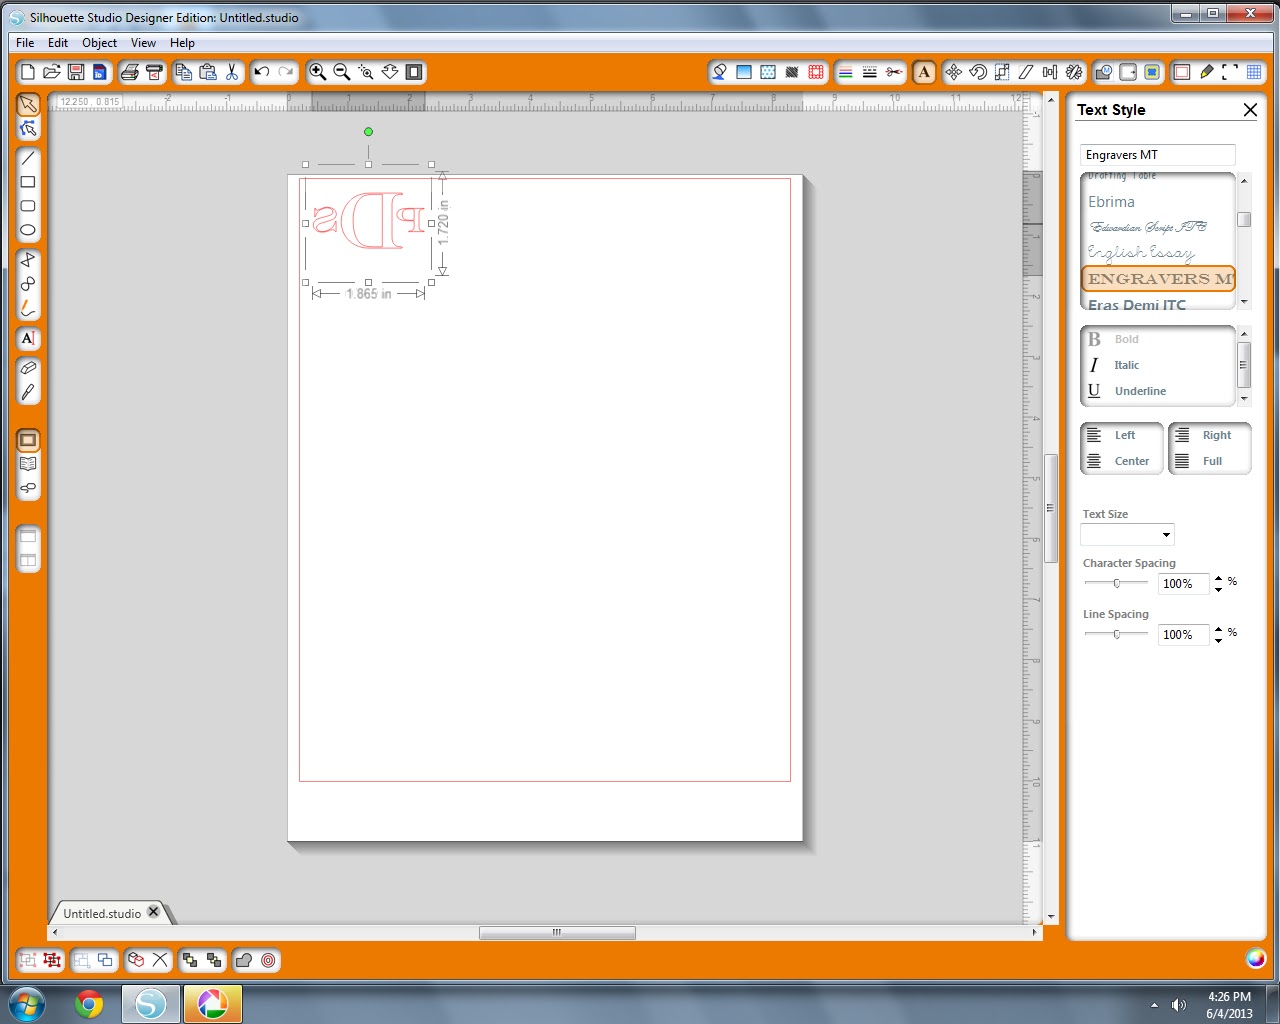This screenshot has width=1280, height=1024.
Task: Open the Text Size dropdown
Action: coord(1127,534)
